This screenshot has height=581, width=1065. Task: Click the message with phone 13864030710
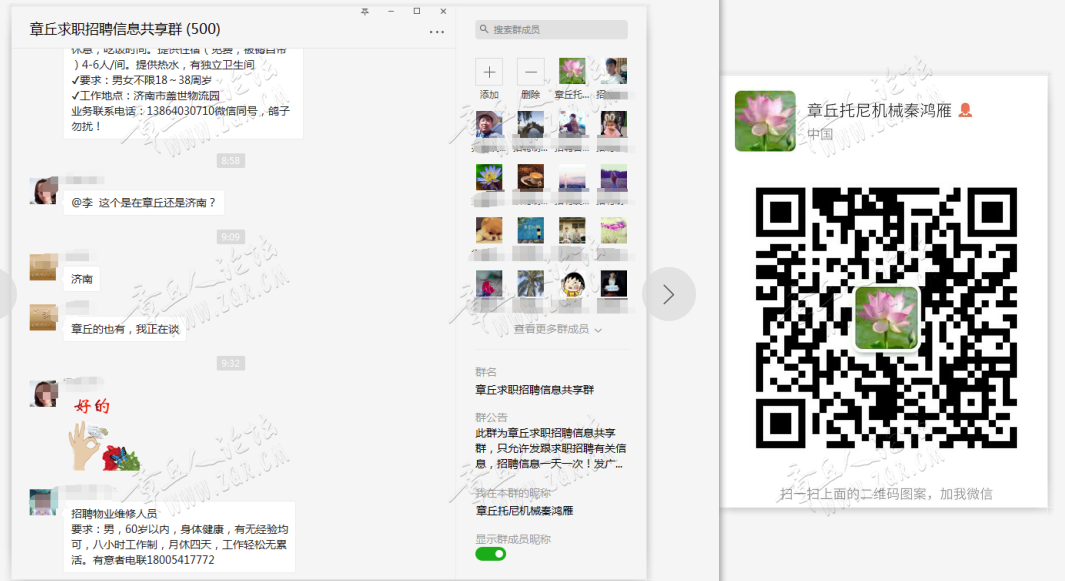click(183, 94)
